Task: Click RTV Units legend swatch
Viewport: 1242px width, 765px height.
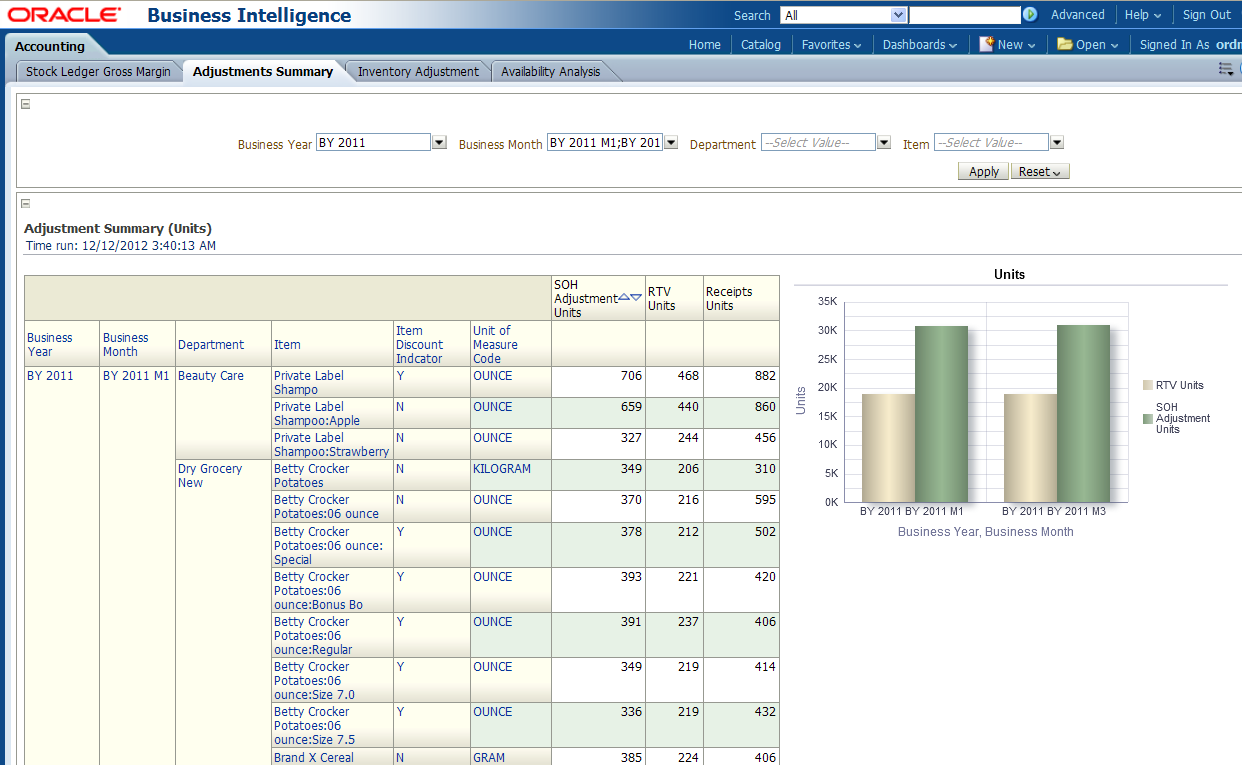Action: point(1148,385)
